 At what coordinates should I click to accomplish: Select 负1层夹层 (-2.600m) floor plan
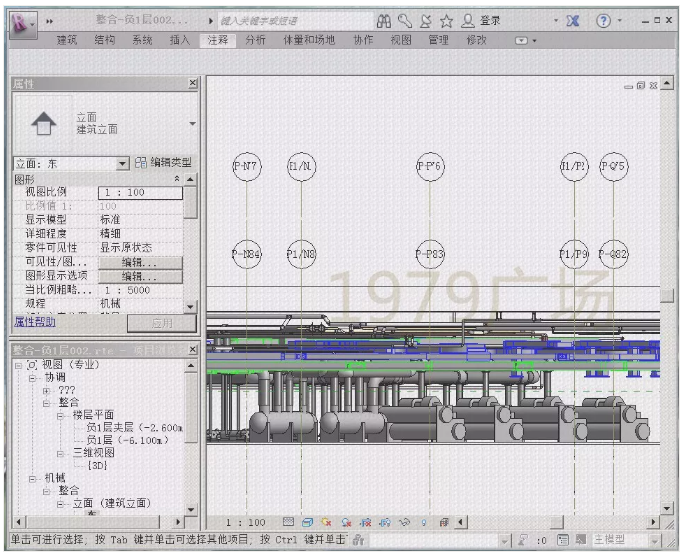tap(134, 427)
